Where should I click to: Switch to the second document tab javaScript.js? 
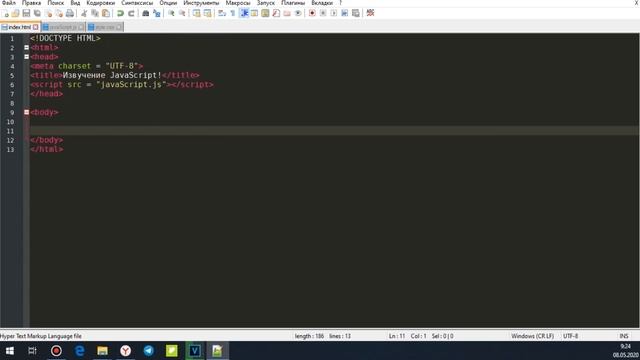coord(63,27)
